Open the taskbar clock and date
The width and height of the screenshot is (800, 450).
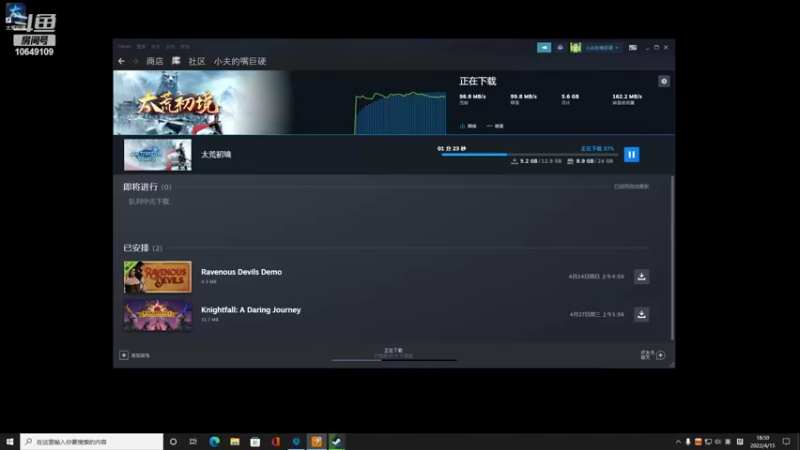762,442
